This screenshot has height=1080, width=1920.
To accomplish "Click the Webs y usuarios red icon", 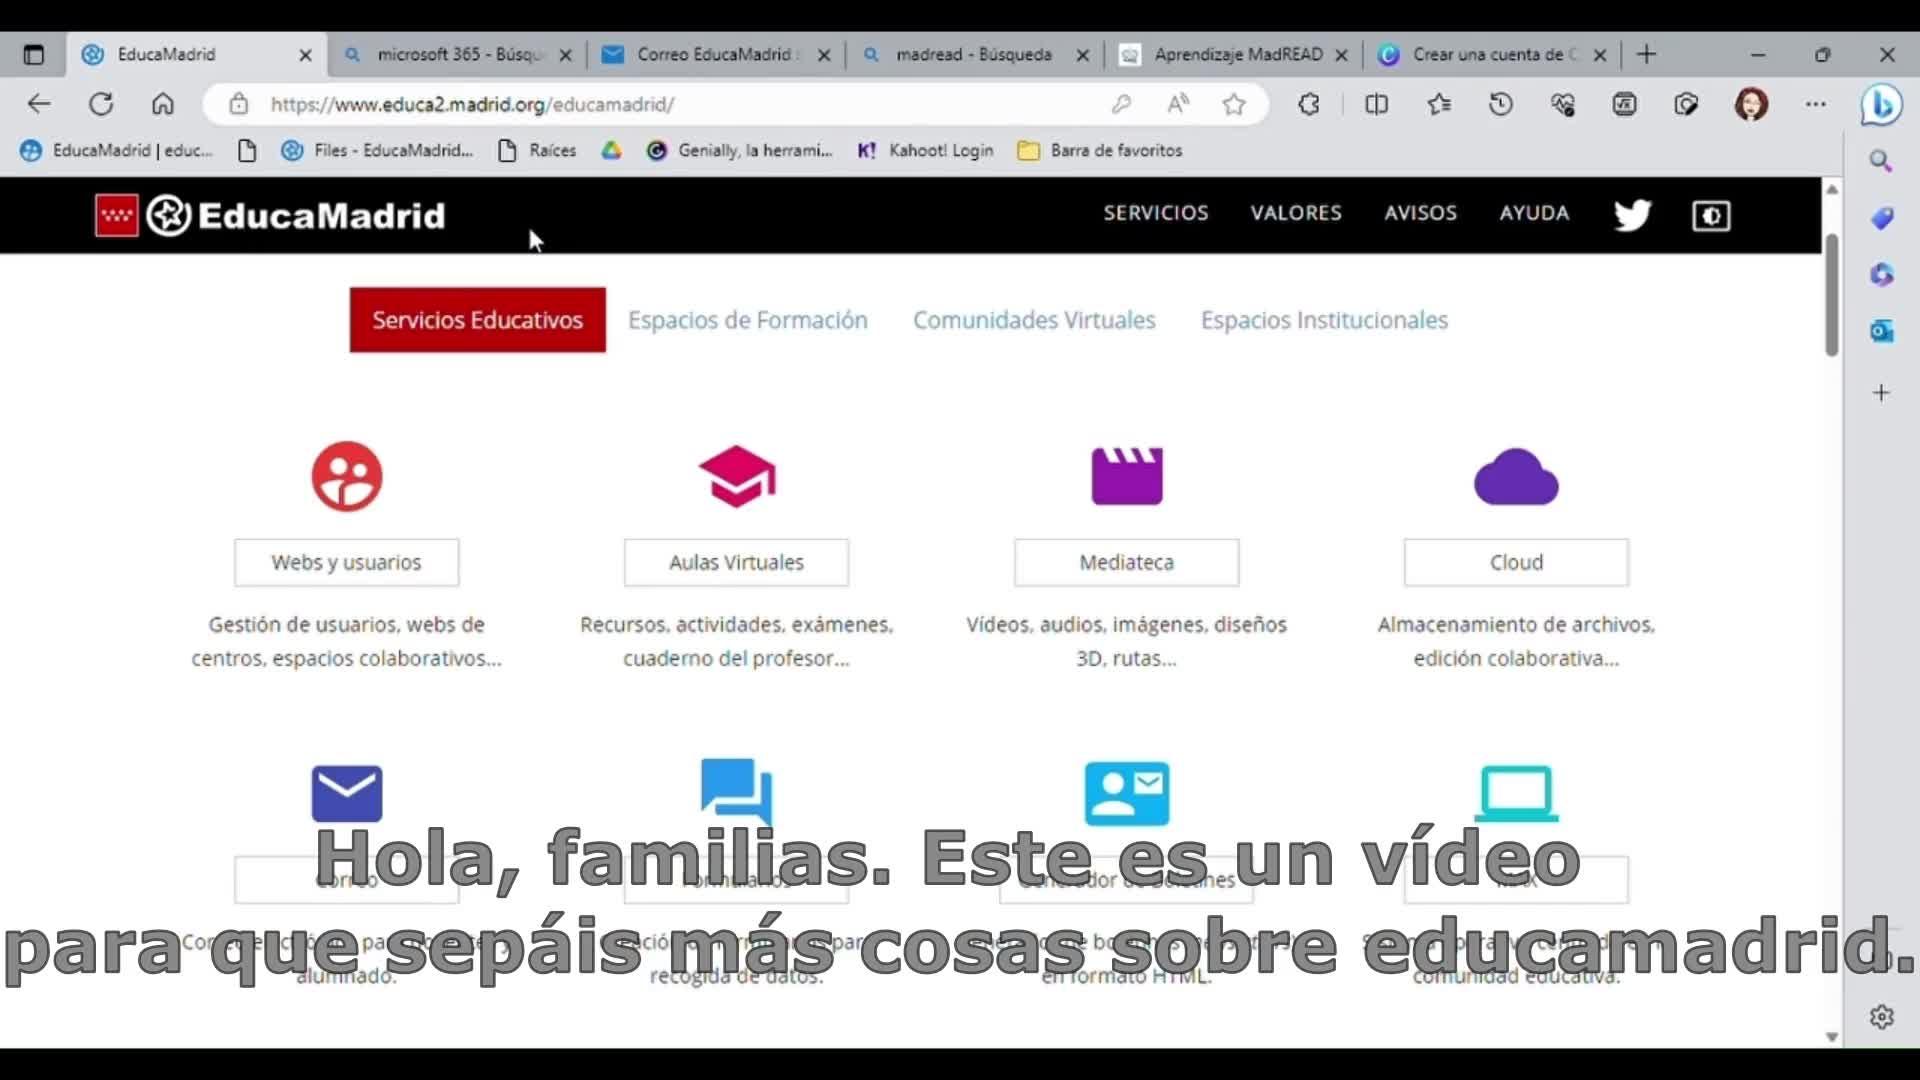I will pos(346,477).
